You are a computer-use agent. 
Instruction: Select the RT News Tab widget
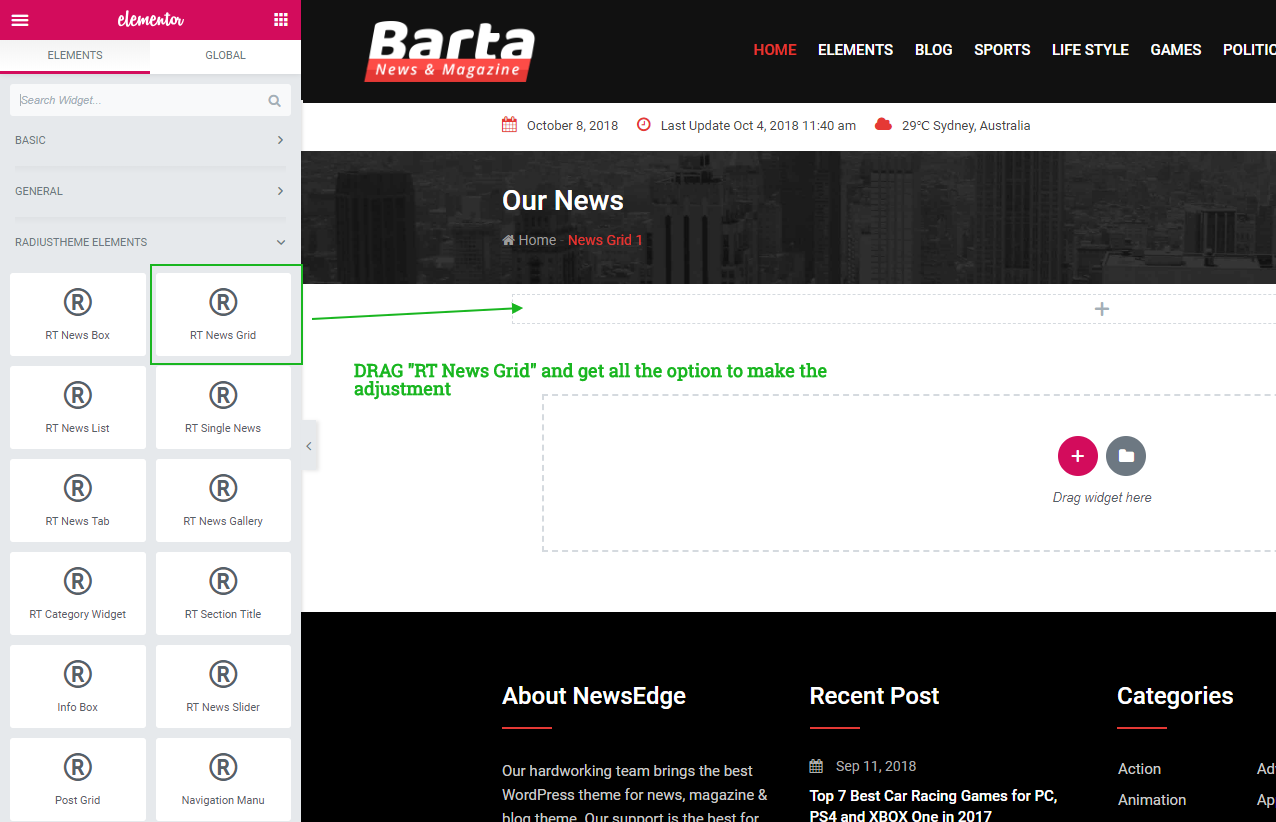pyautogui.click(x=78, y=500)
